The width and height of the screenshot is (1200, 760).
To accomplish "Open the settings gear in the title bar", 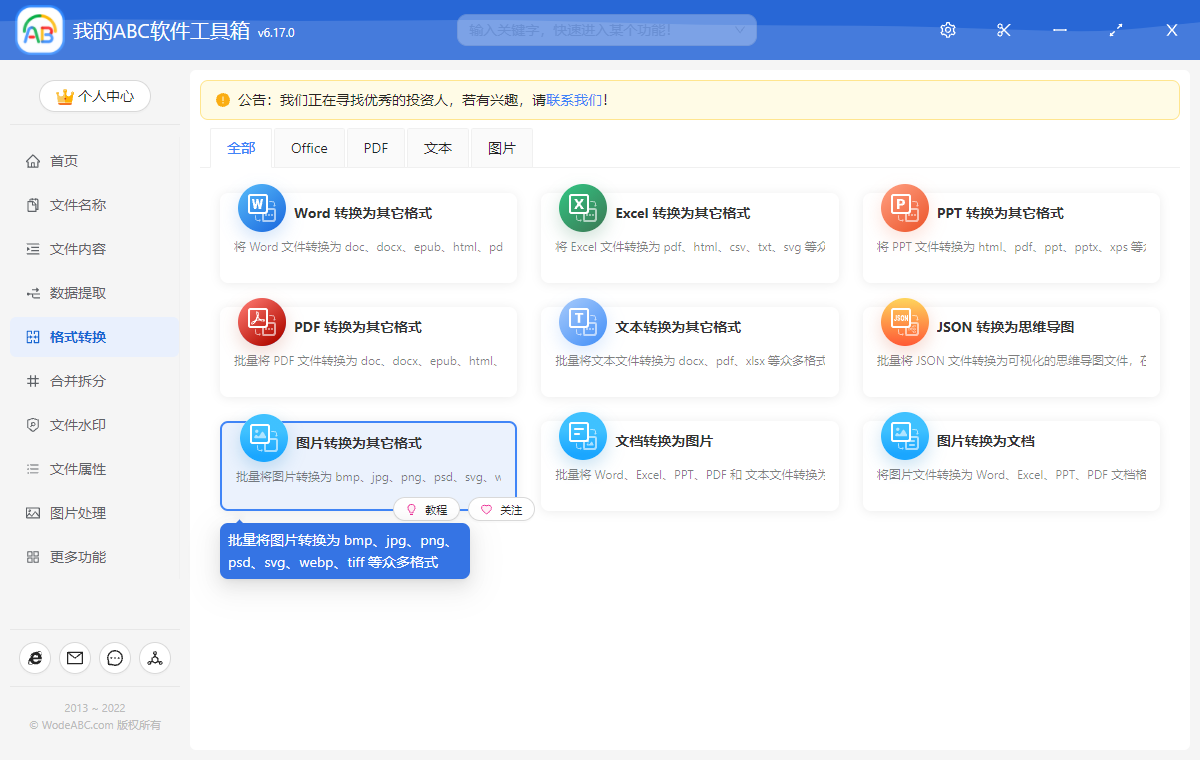I will (947, 30).
